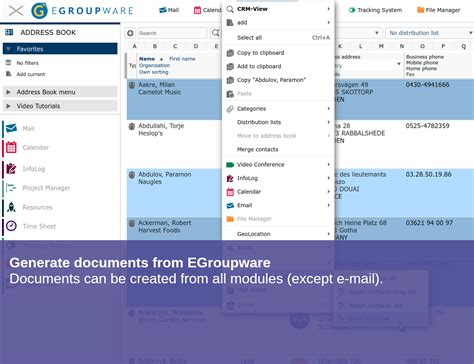Filter contacts by letter N
The width and height of the screenshot is (474, 364).
tap(402, 46)
